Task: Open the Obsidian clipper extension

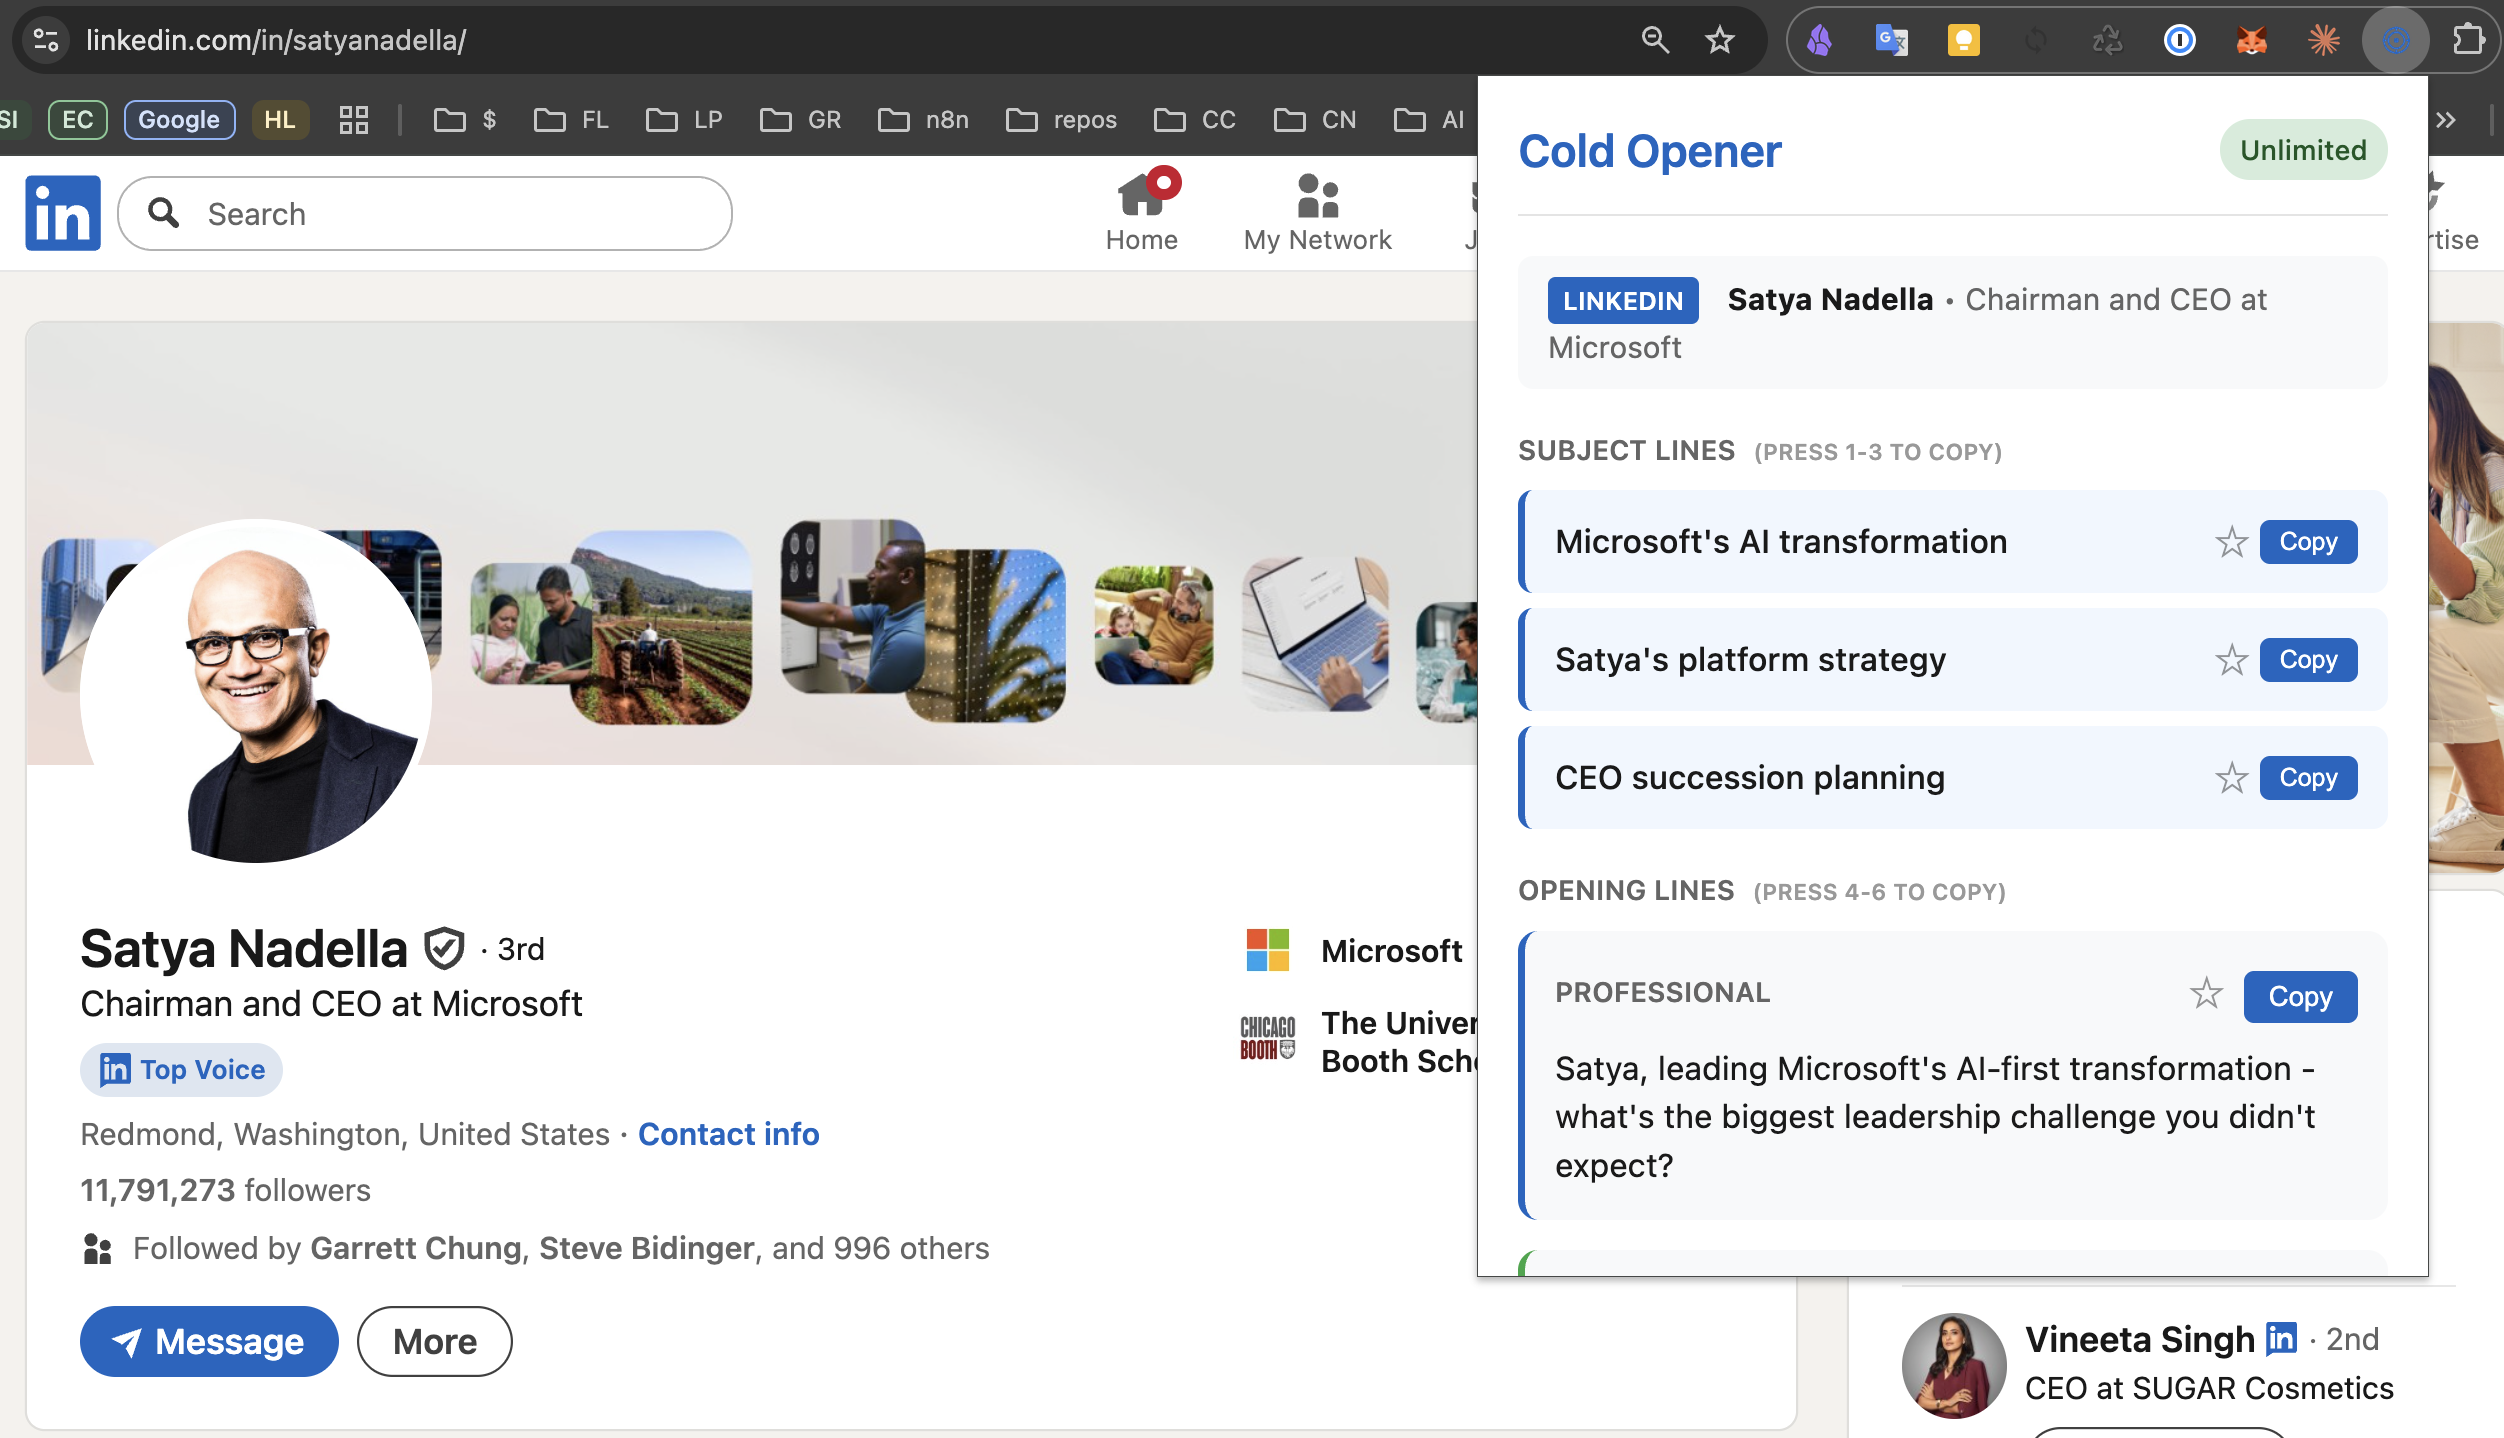Action: [1820, 40]
